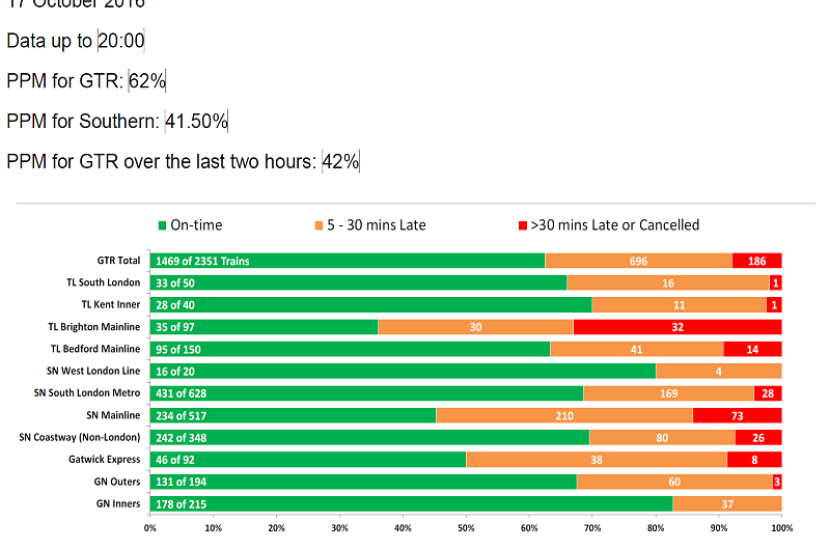Click the SN Mainline orange 210 segment
The width and height of the screenshot is (830, 540).
coord(564,415)
